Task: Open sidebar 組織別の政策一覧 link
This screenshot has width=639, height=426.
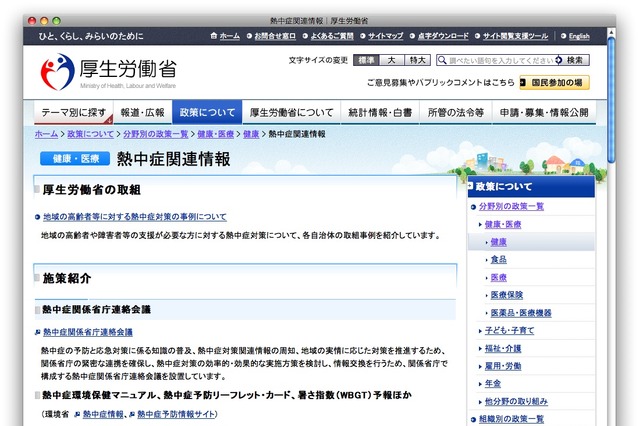Action: click(511, 419)
